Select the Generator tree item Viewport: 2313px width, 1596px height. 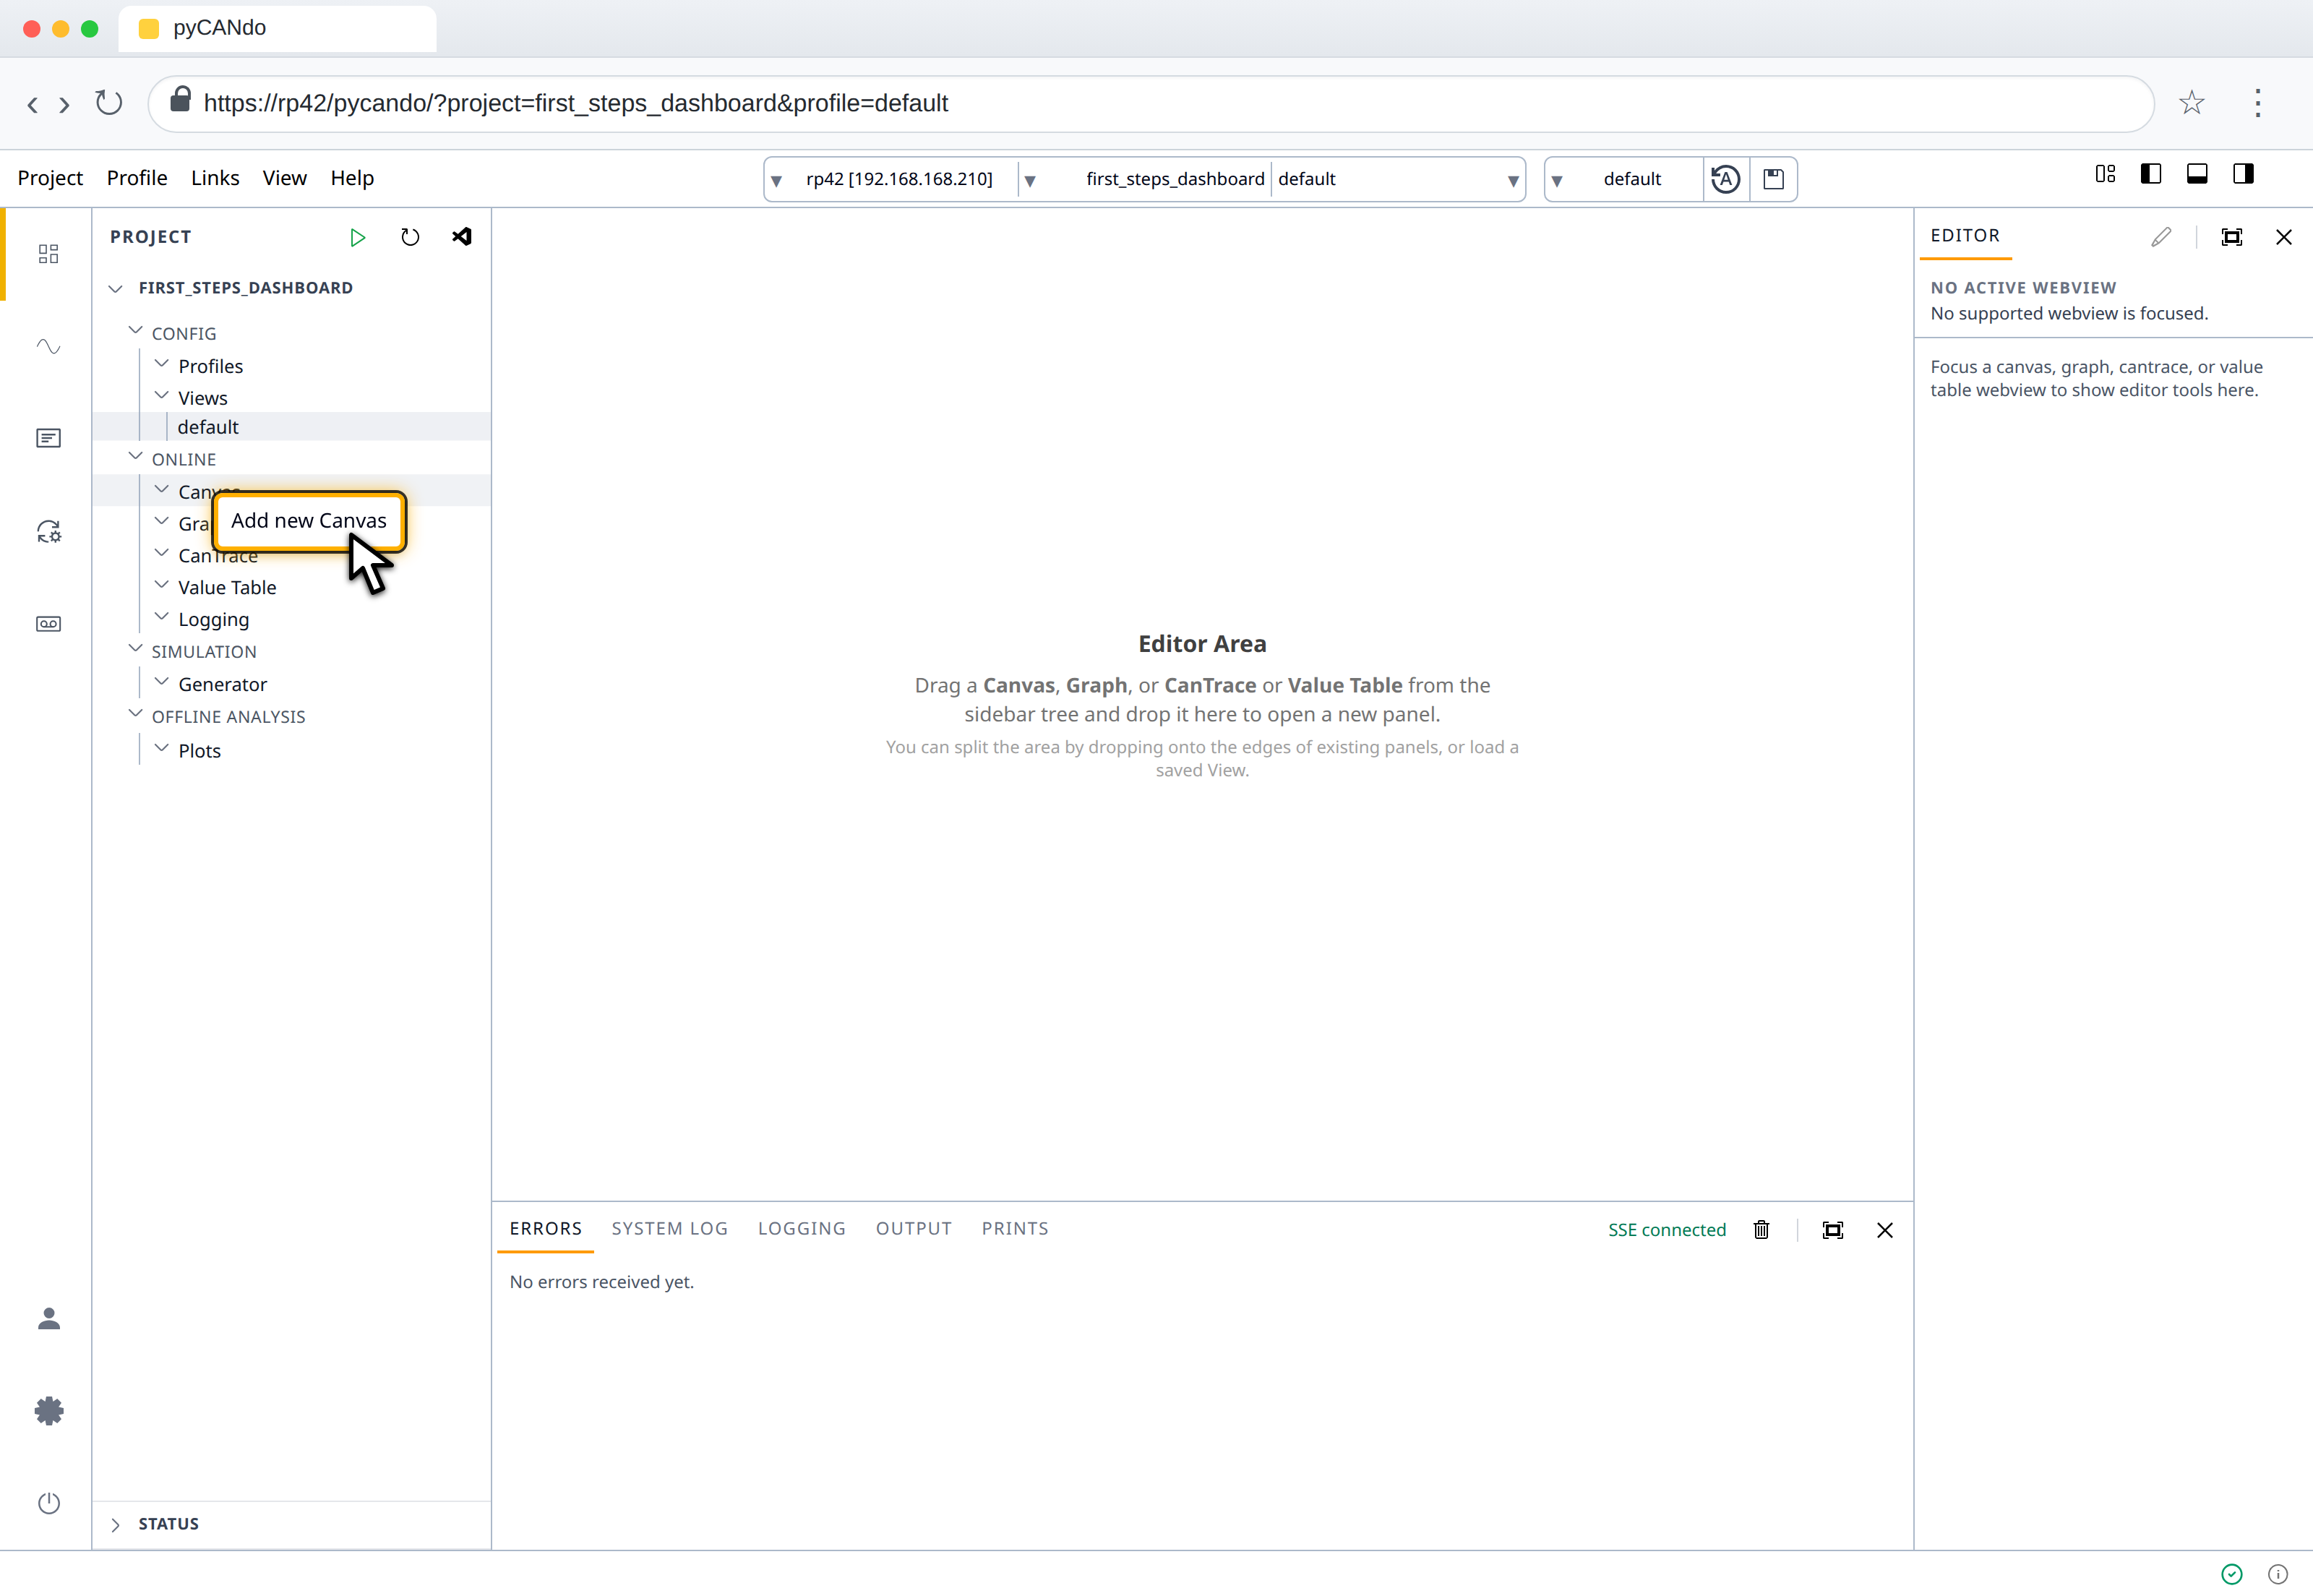292,684
